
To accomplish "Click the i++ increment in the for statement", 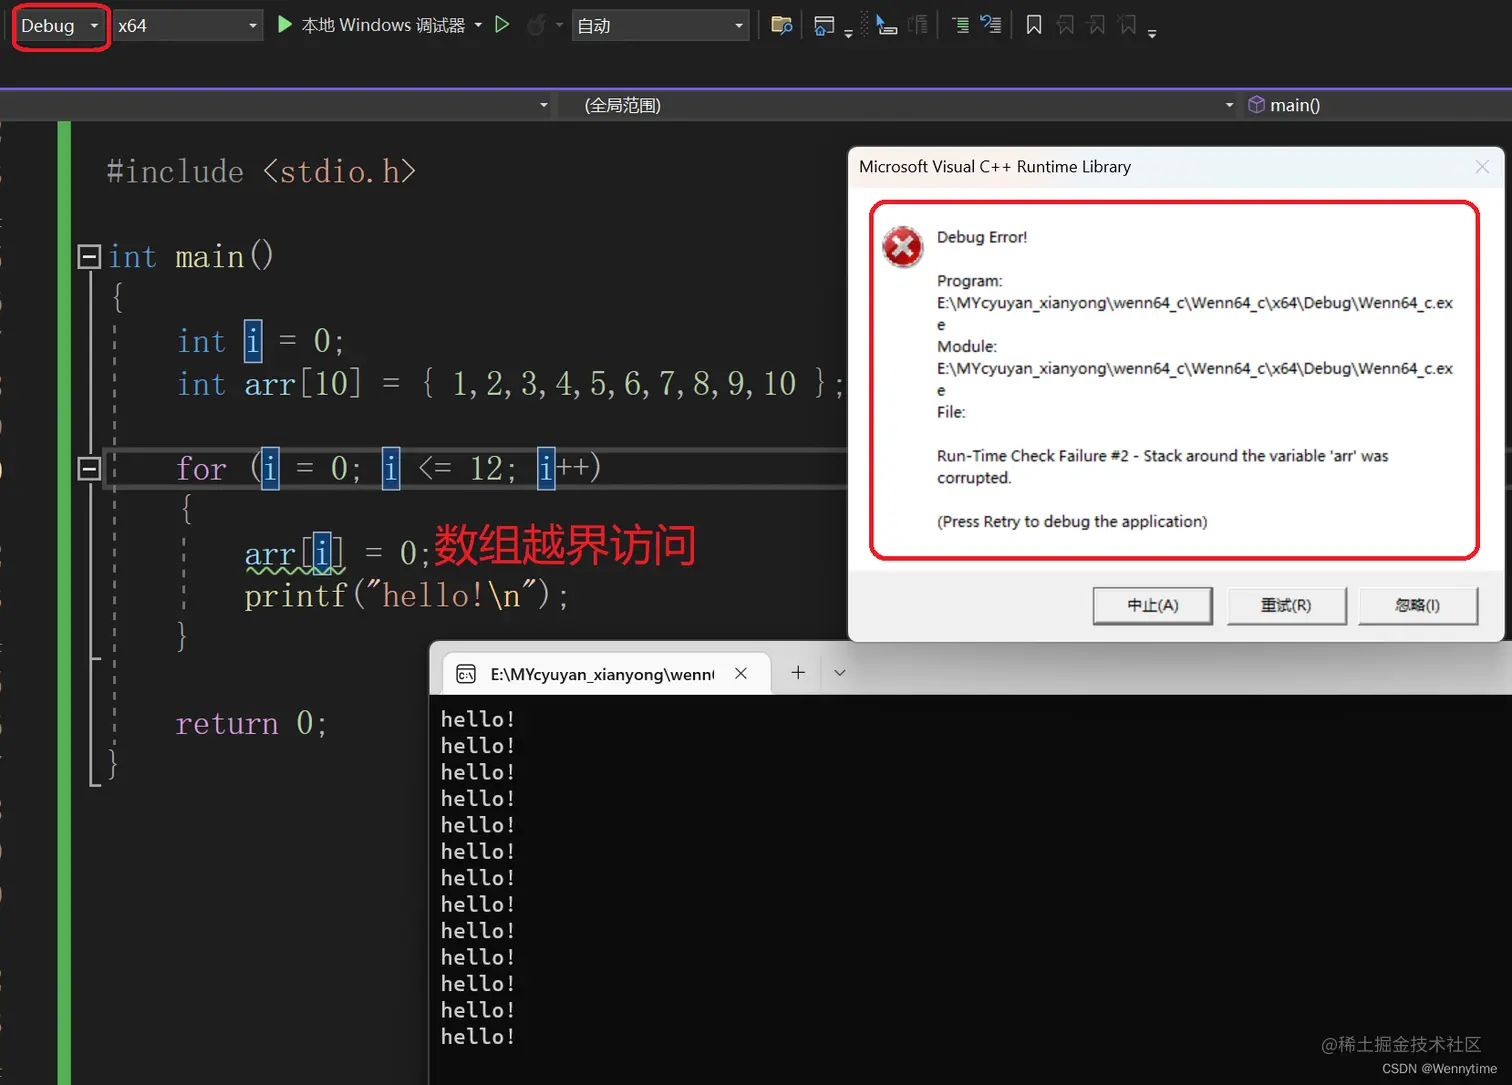I will point(567,468).
